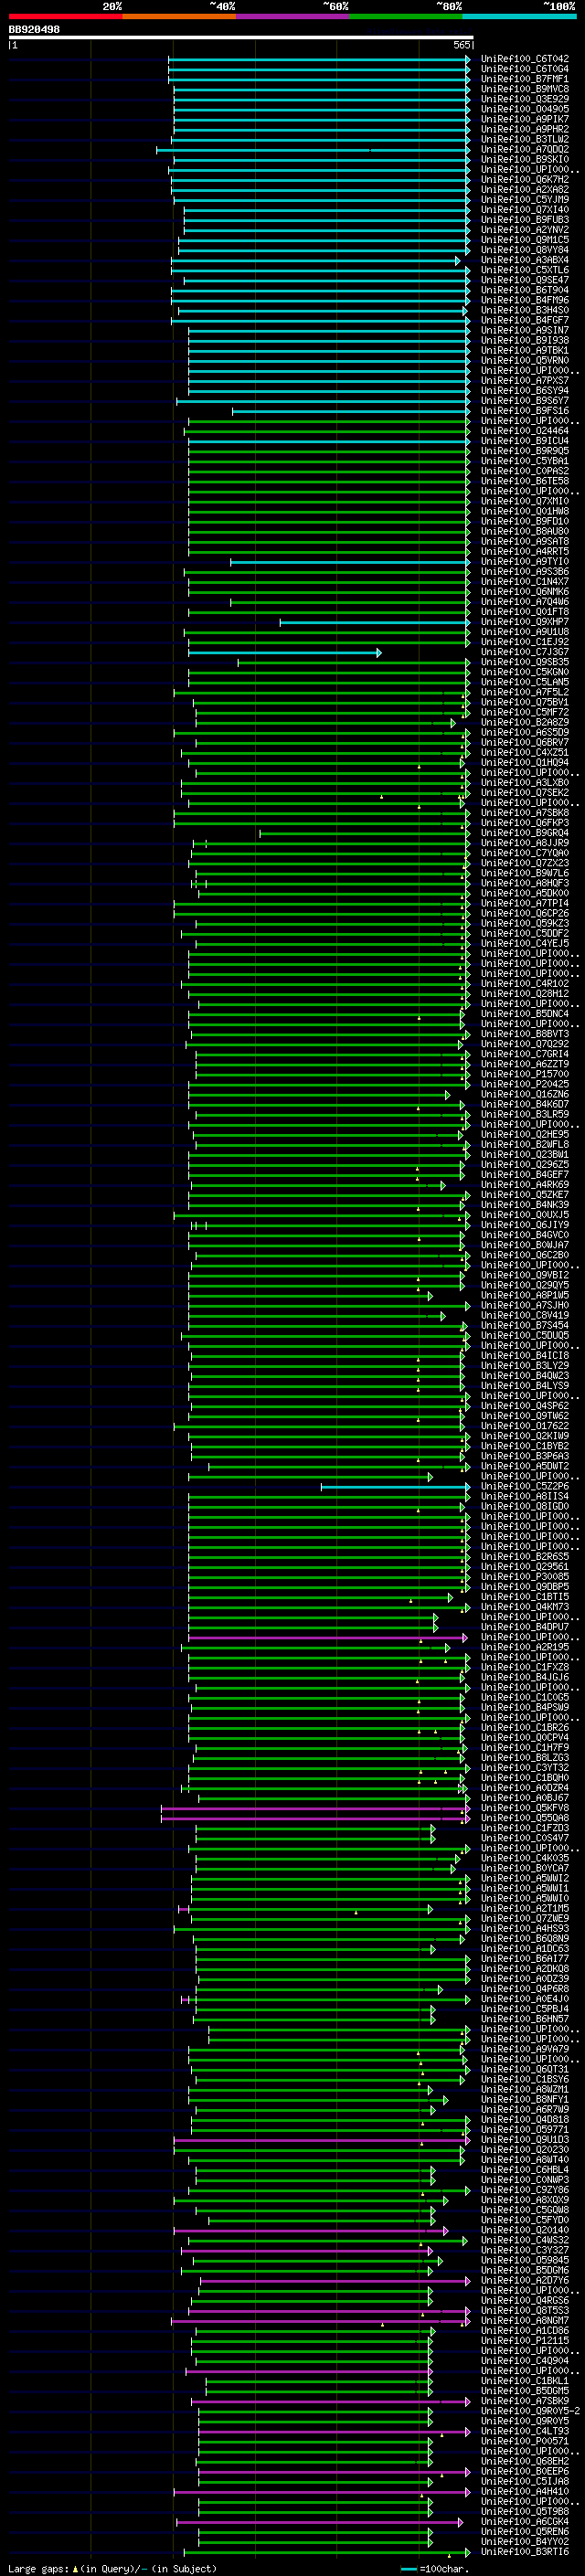Image resolution: width=585 pixels, height=2576 pixels.
Task: Click hit label UniRef100_B9SKI0
Action: pos(525,159)
